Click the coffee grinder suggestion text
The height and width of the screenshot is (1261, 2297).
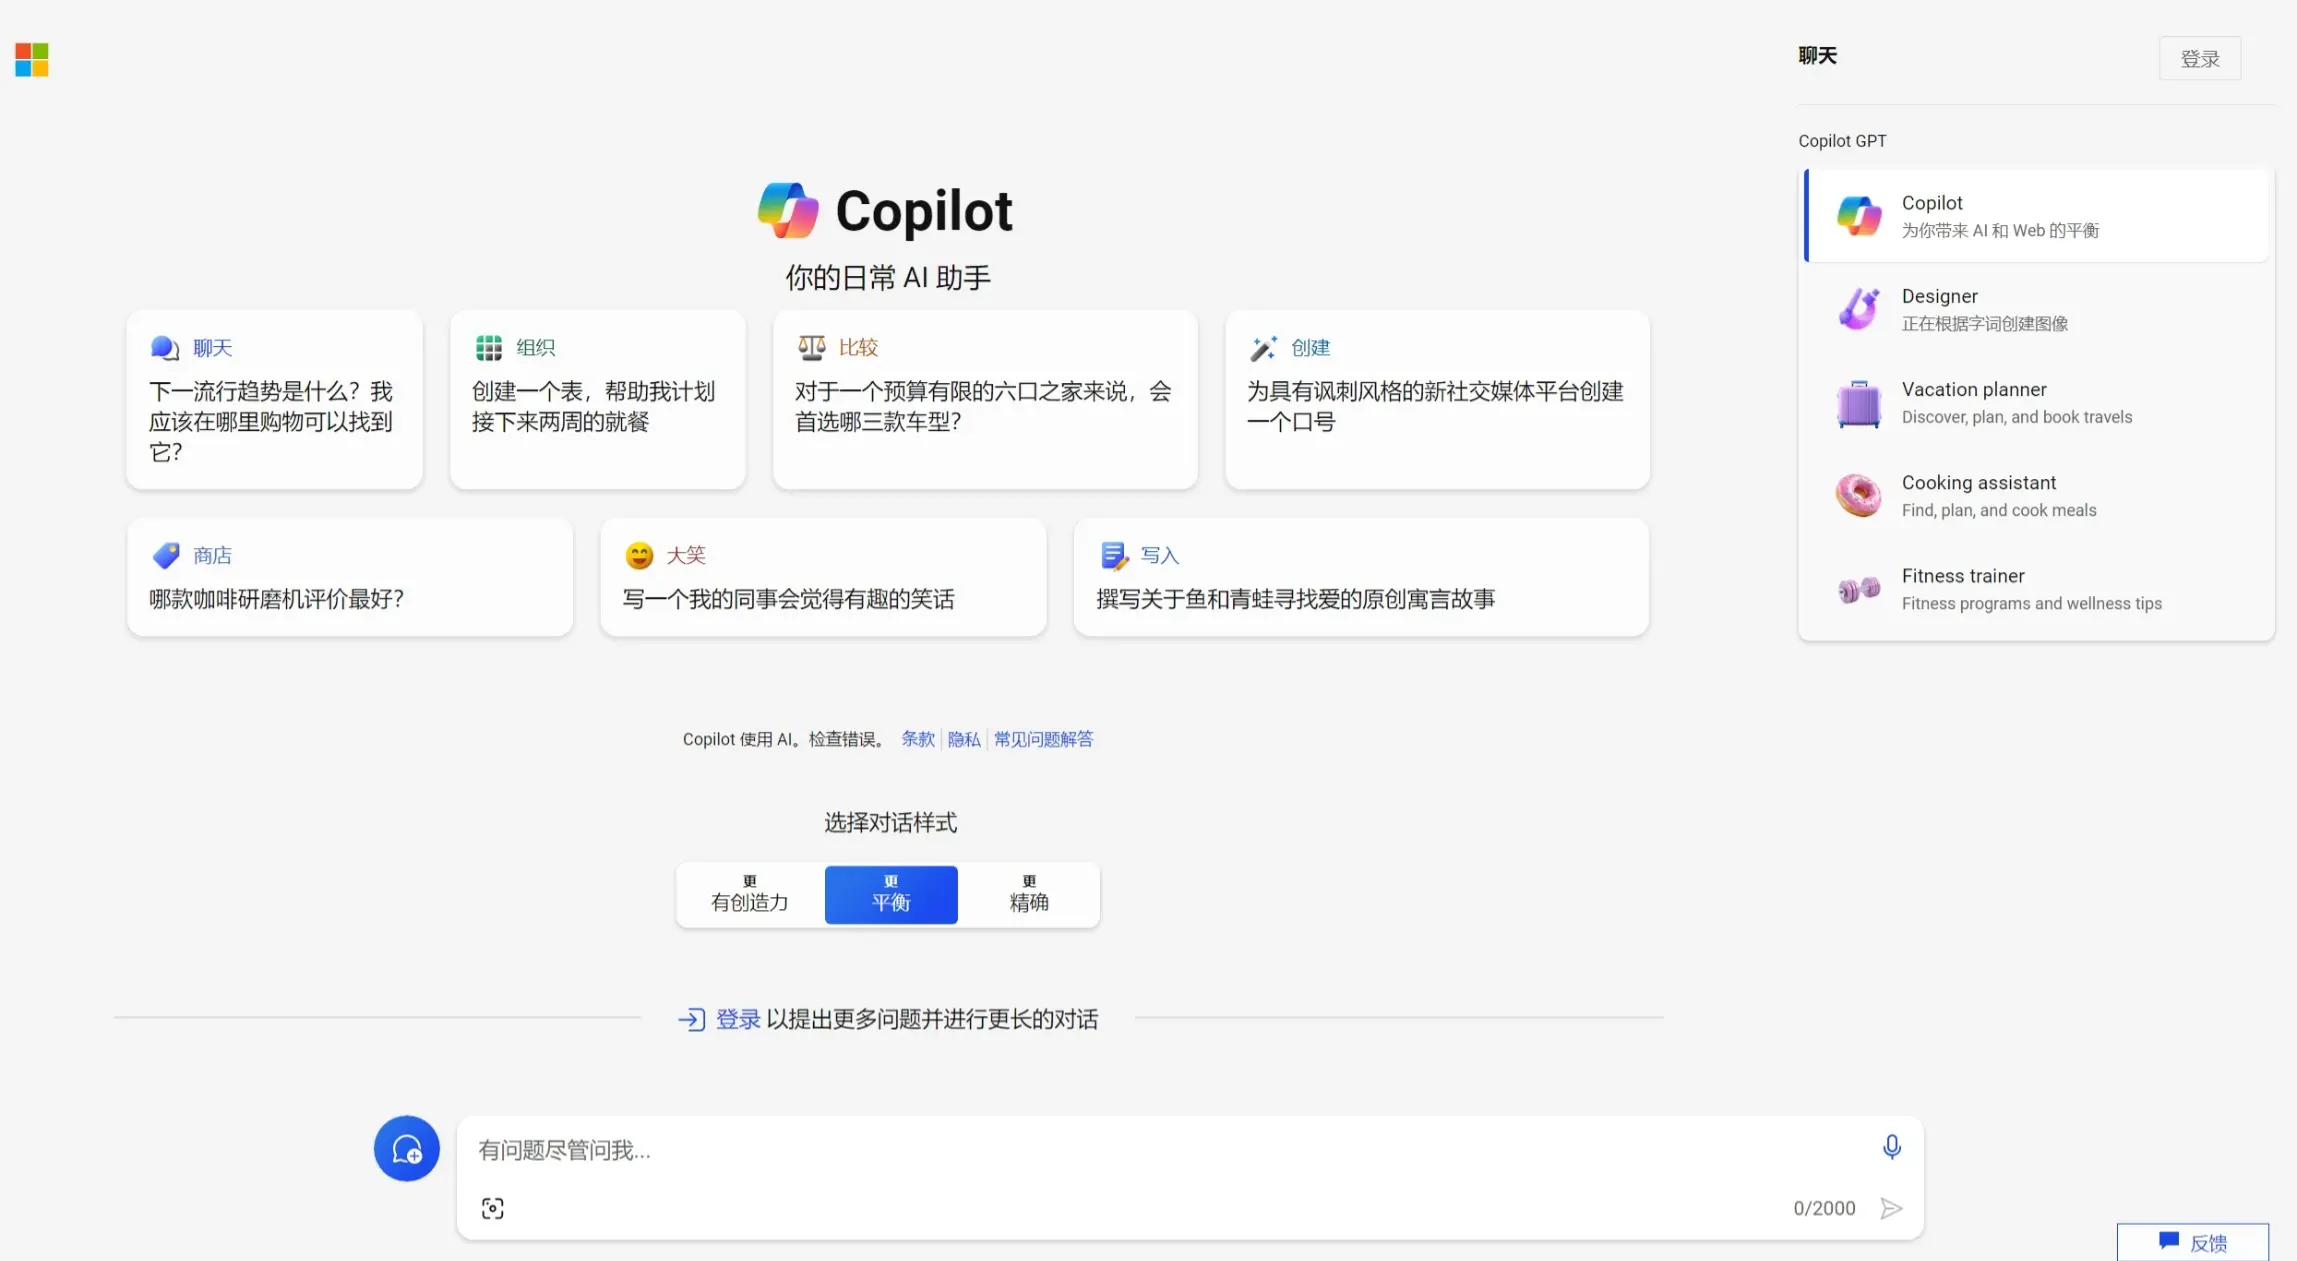(276, 599)
